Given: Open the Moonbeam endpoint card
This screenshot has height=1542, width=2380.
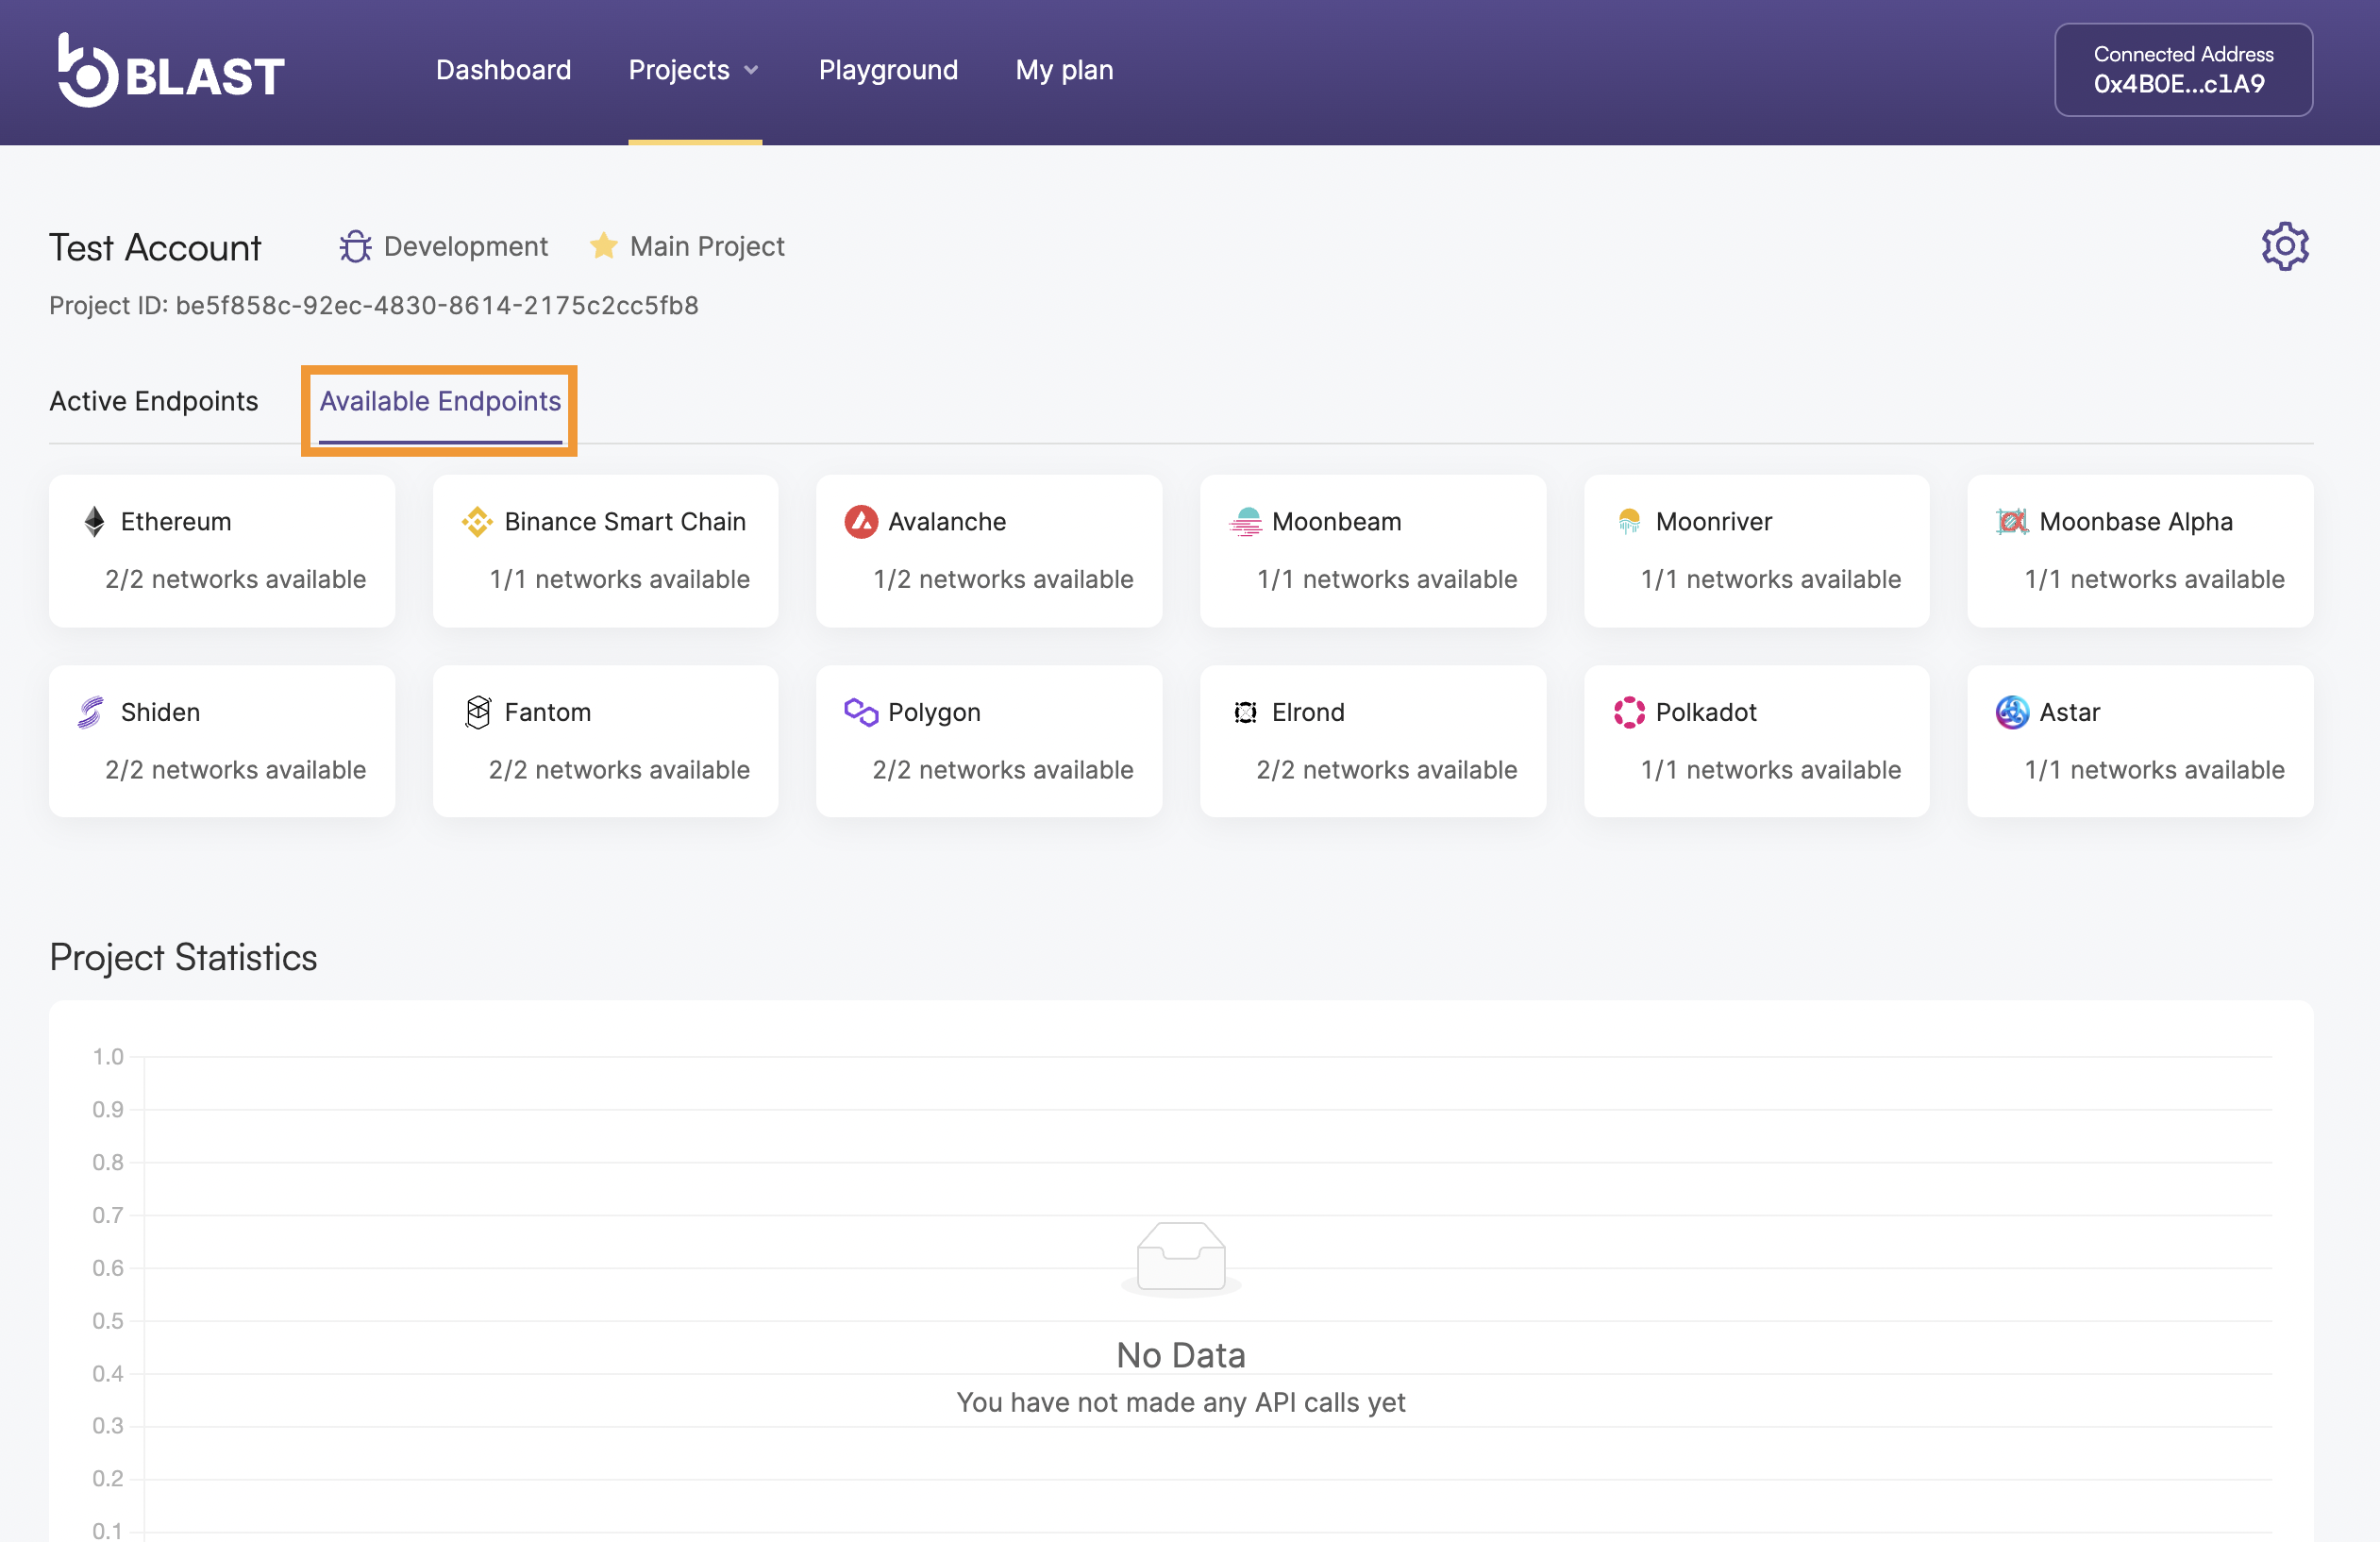Looking at the screenshot, I should tap(1372, 551).
